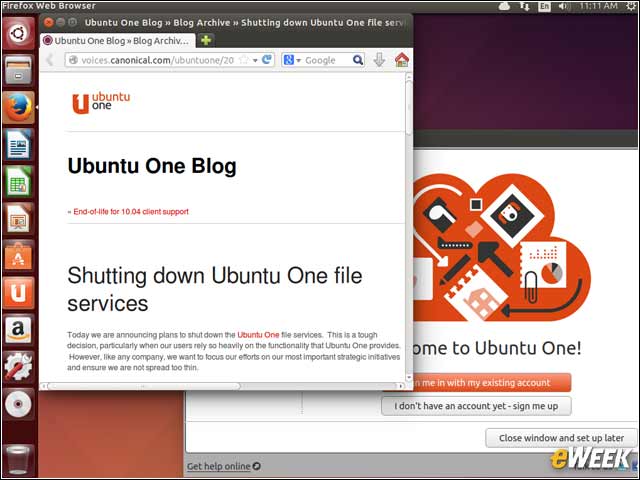Click the Ubuntu One Blog heading
This screenshot has height=480, width=640.
point(152,166)
